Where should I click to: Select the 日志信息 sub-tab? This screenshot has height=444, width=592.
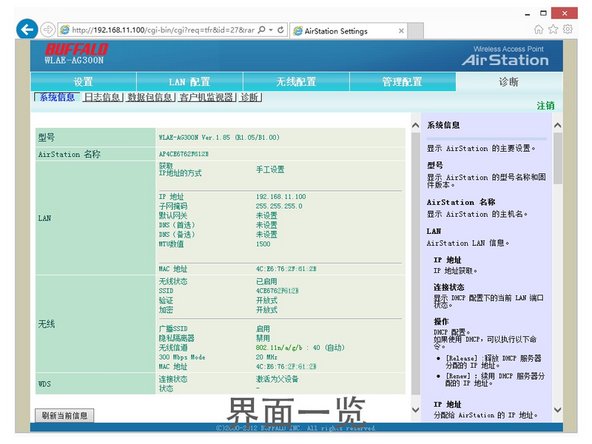click(102, 97)
